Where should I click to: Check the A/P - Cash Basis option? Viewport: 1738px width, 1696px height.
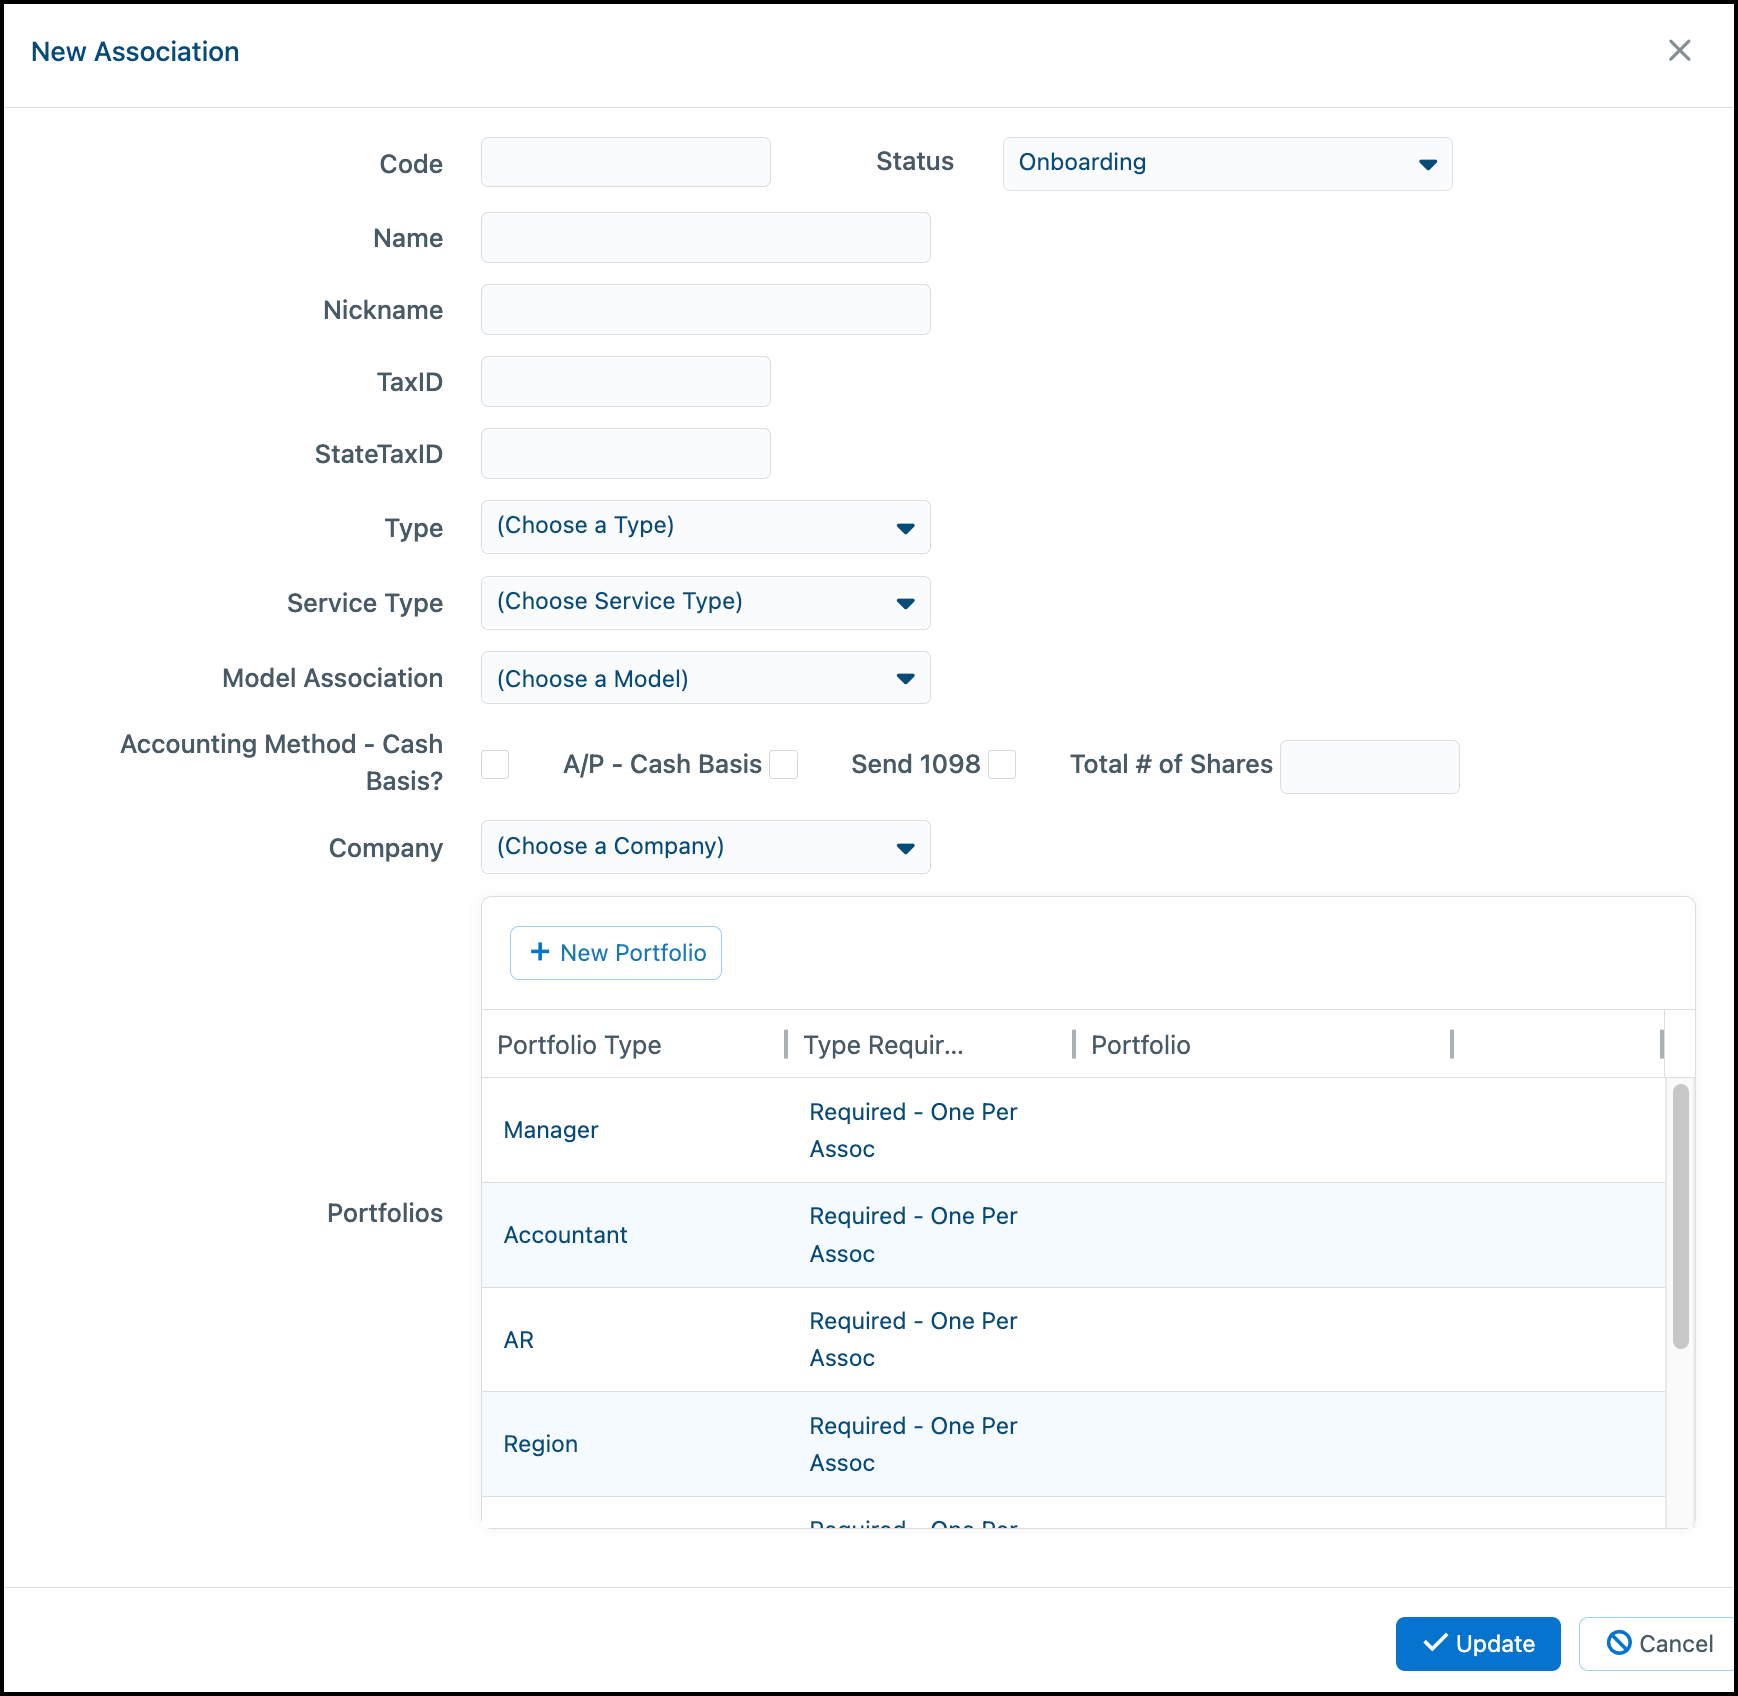784,764
